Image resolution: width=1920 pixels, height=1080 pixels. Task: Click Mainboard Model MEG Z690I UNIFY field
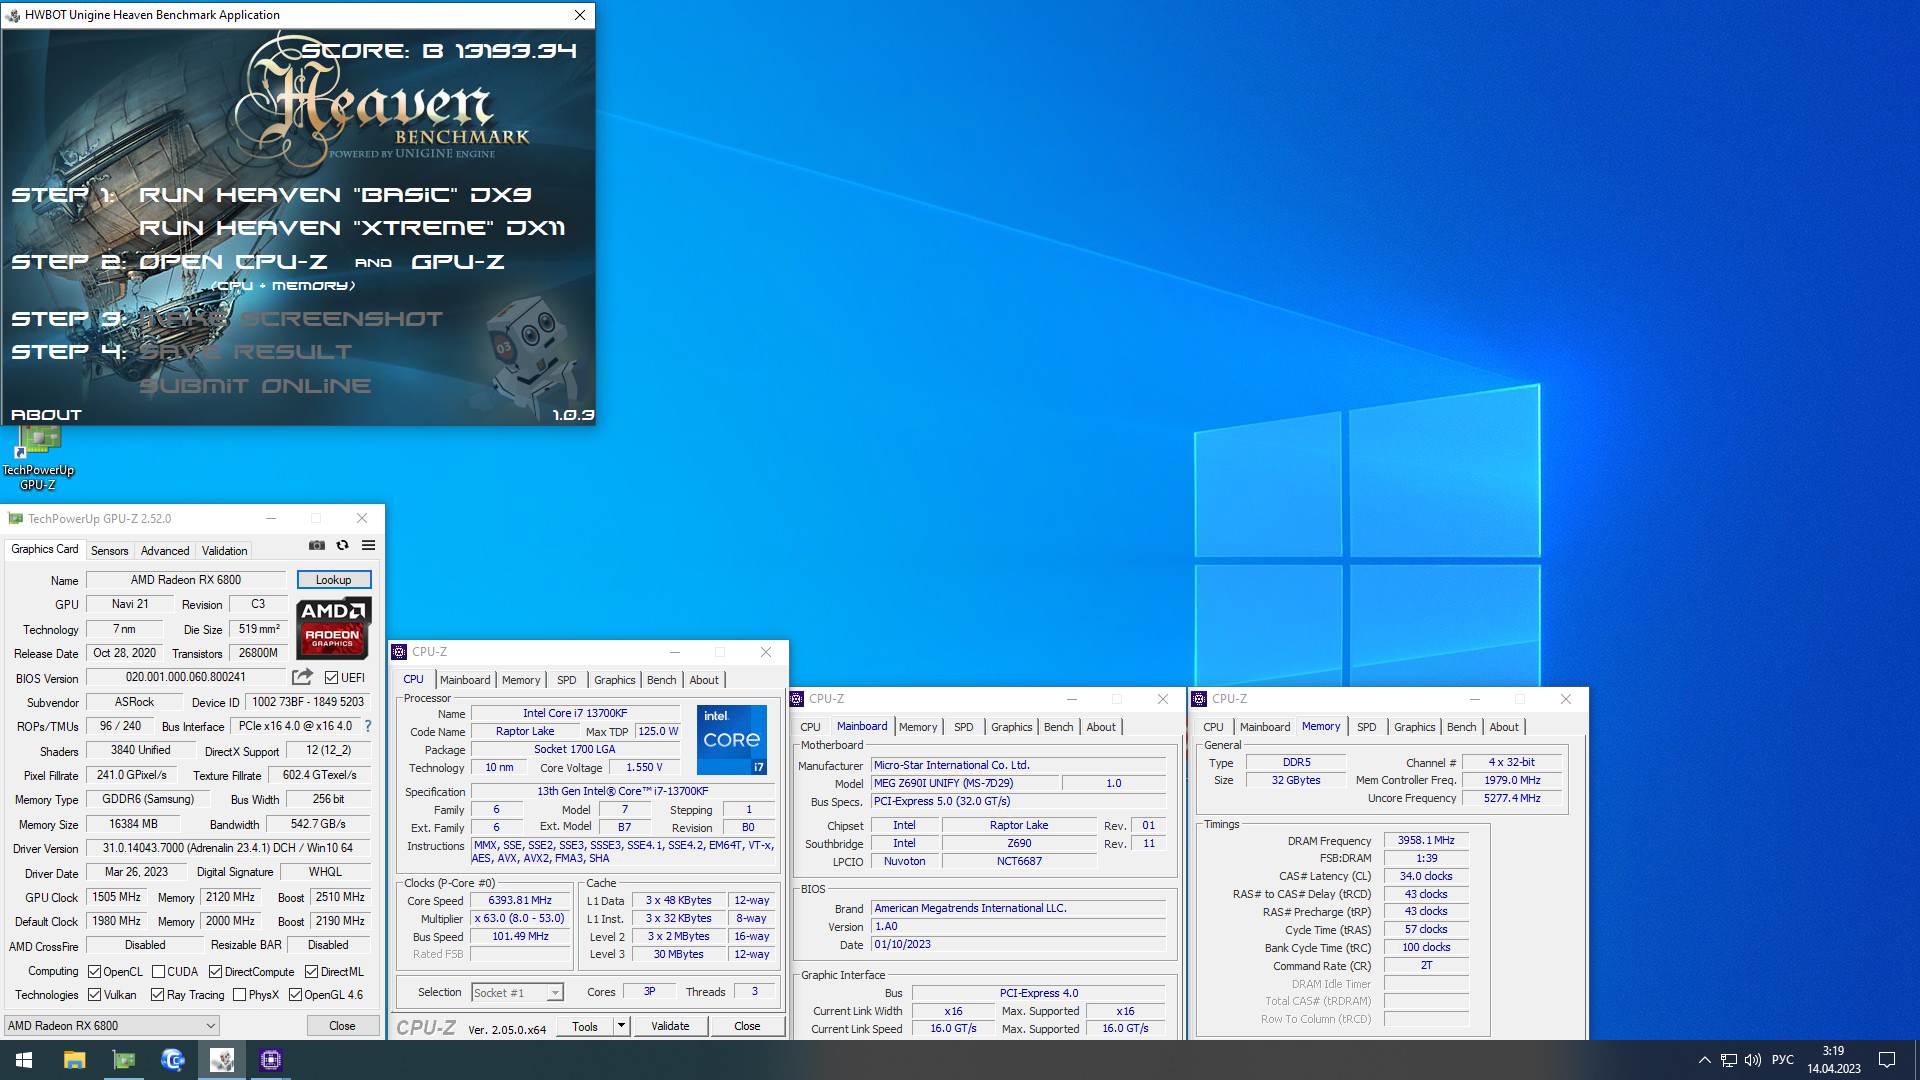click(963, 783)
